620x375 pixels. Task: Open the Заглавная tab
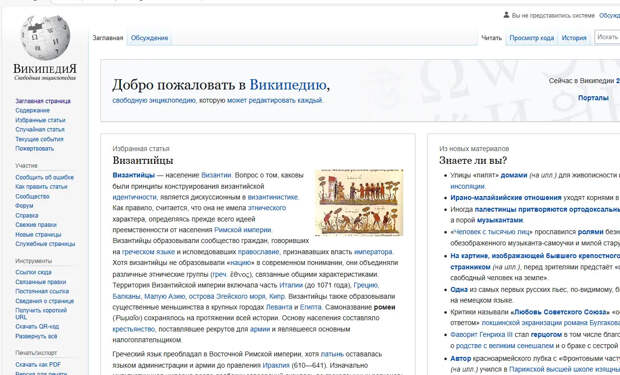point(108,38)
